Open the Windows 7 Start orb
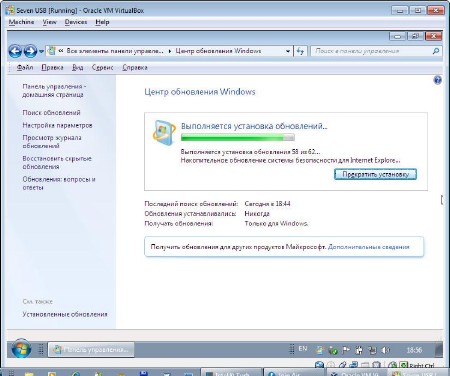 click(21, 349)
